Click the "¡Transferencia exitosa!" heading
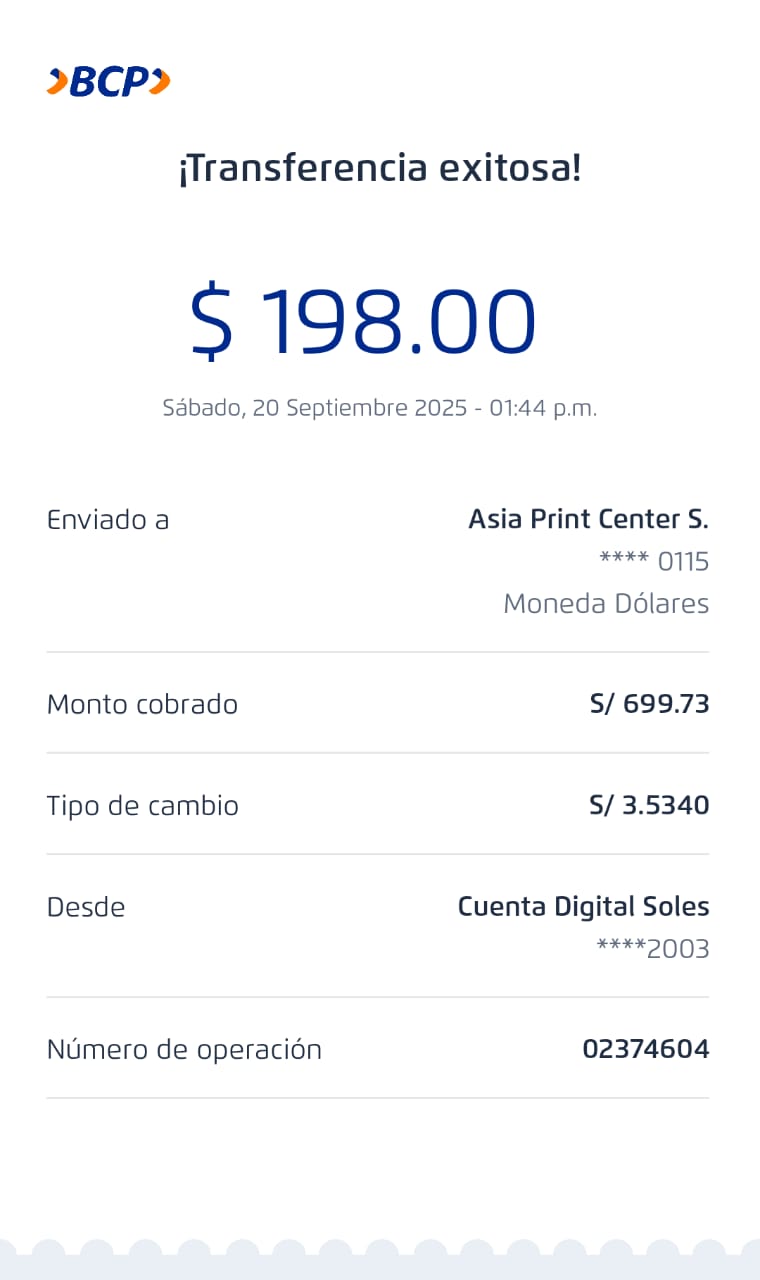Image resolution: width=760 pixels, height=1280 pixels. (x=380, y=168)
